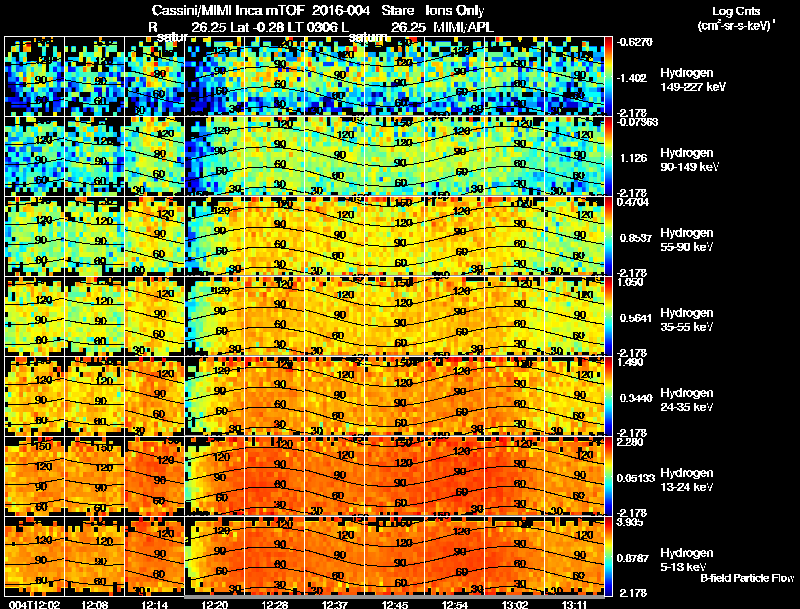This screenshot has height=609, width=800.
Task: Click the '13:02' time axis label
Action: 515,604
